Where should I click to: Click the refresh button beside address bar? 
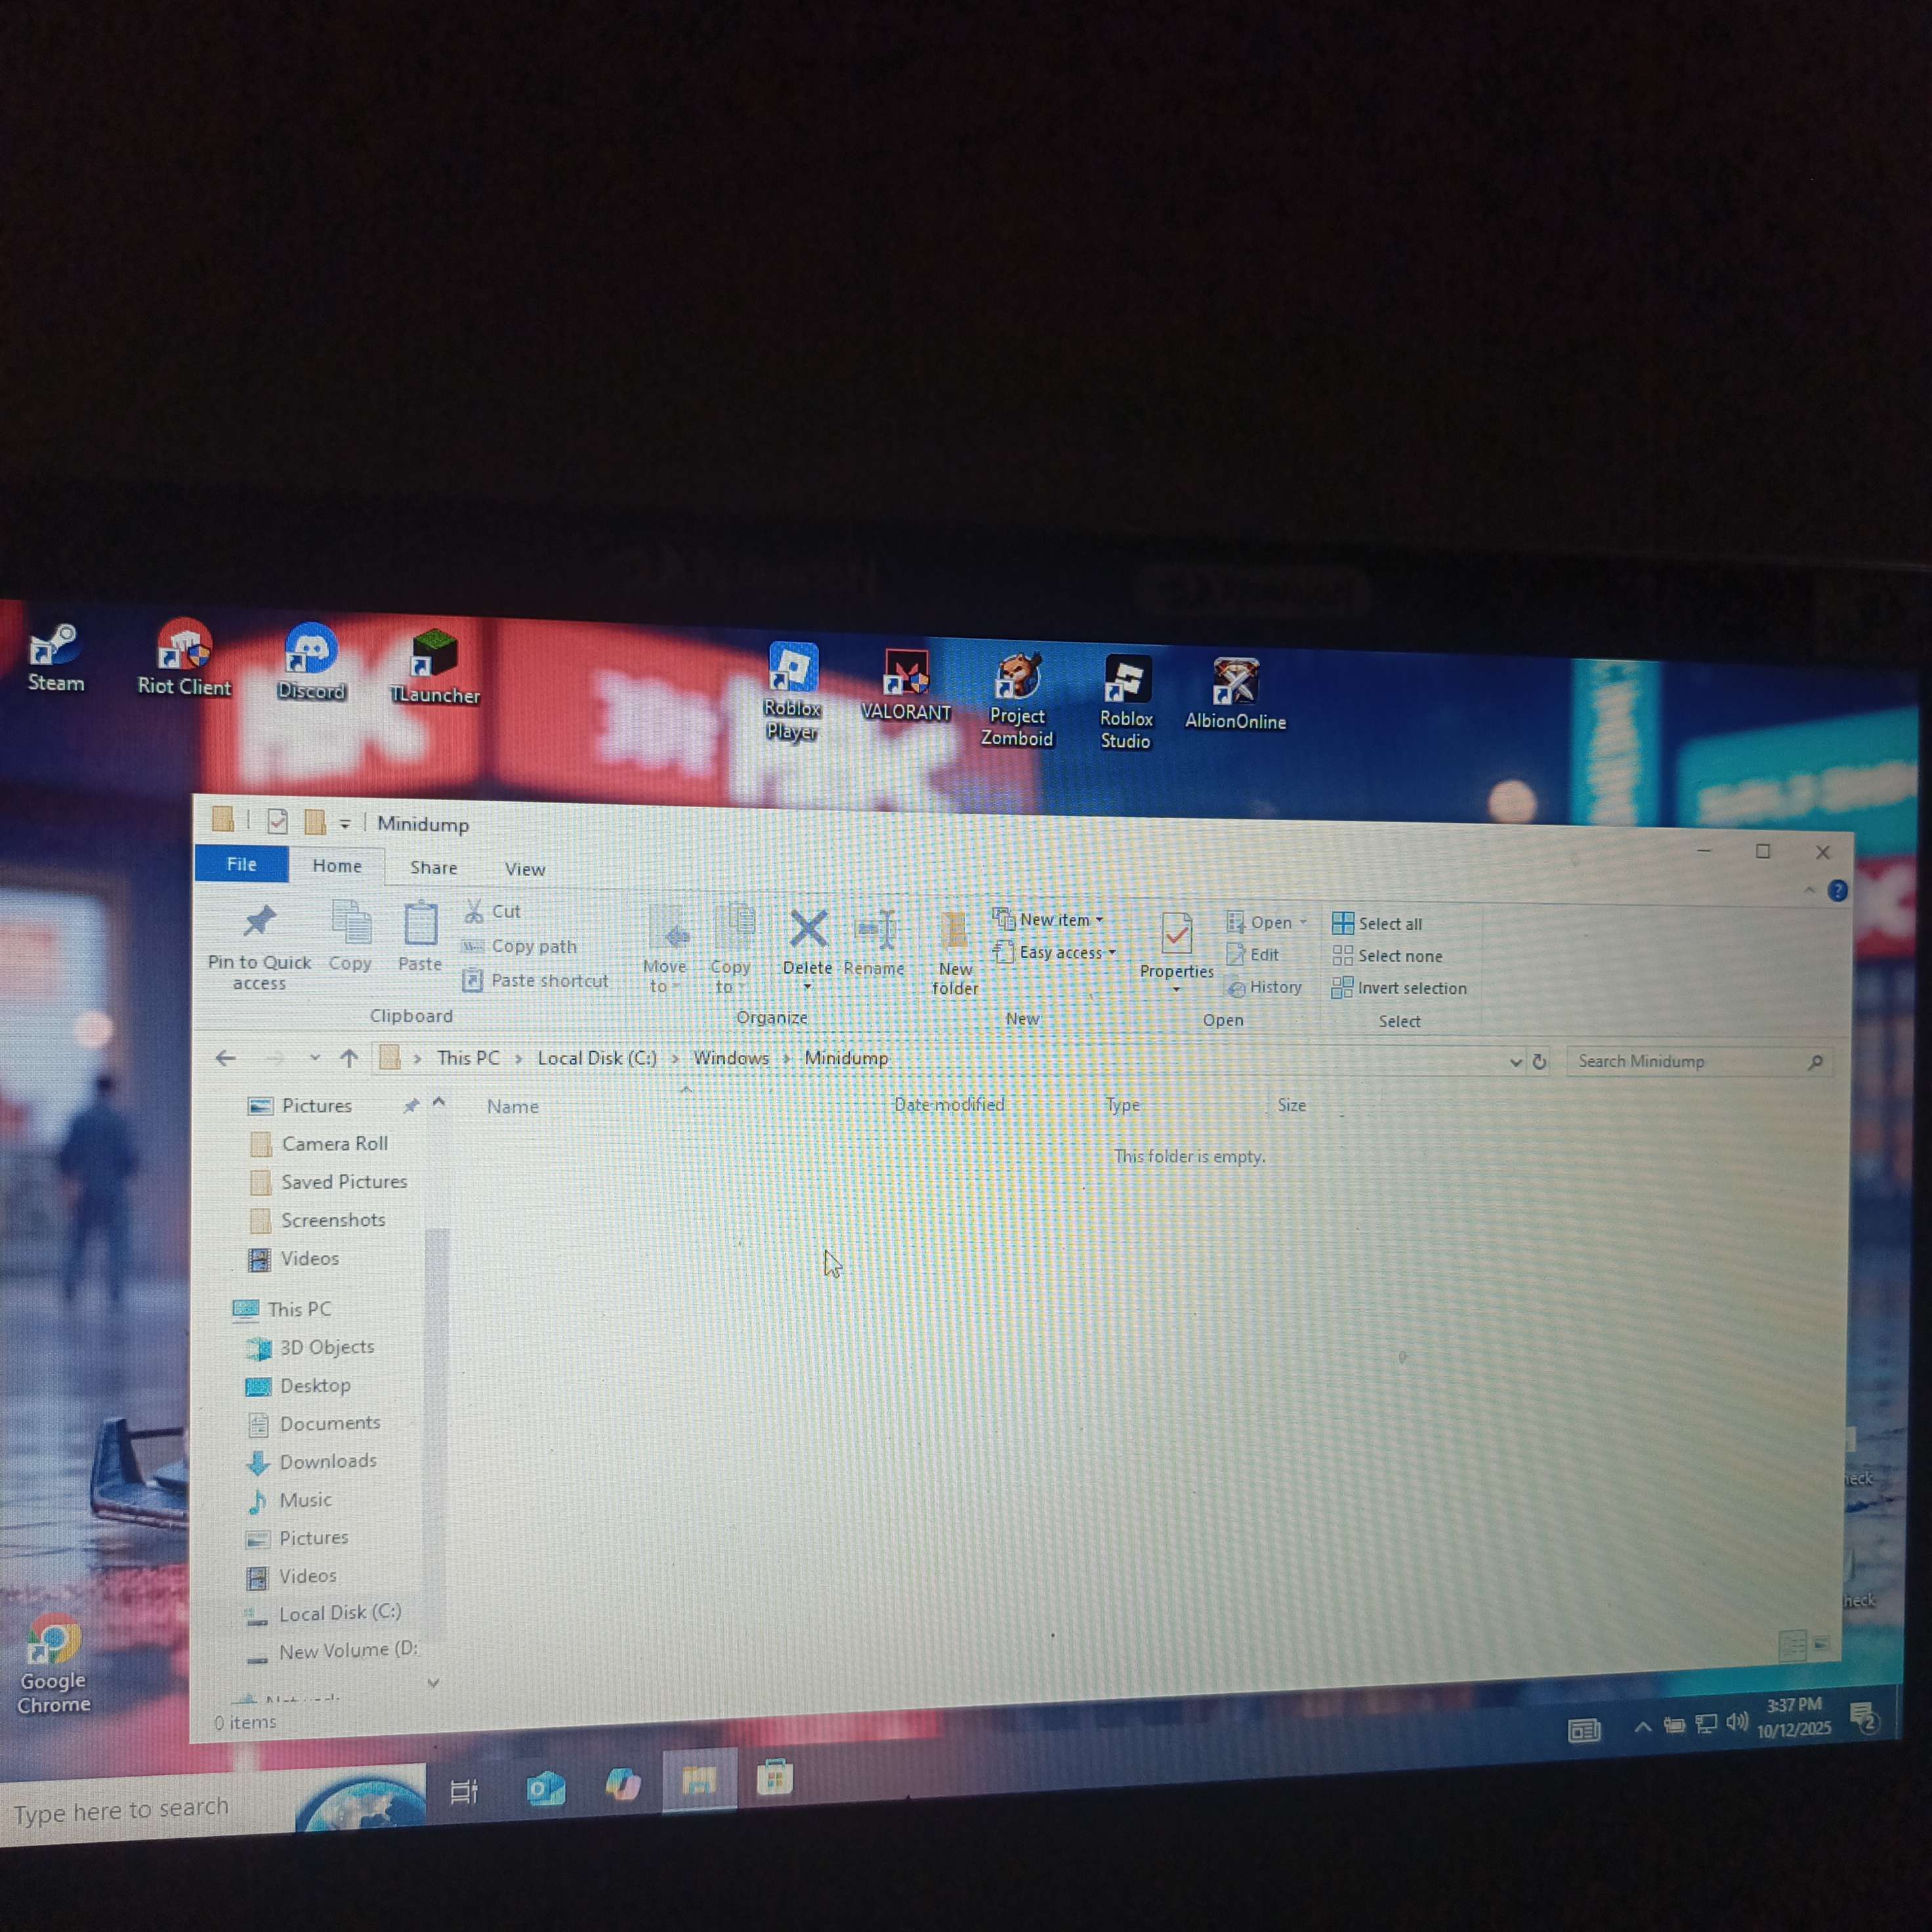click(x=1540, y=1062)
